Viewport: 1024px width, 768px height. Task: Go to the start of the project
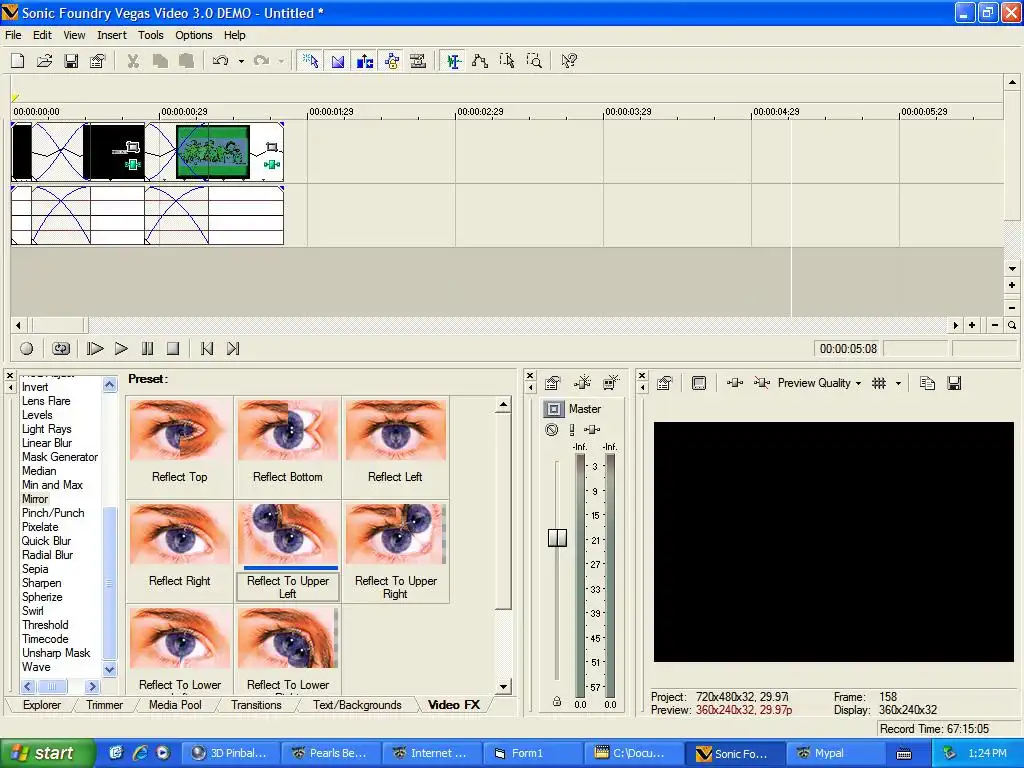207,349
